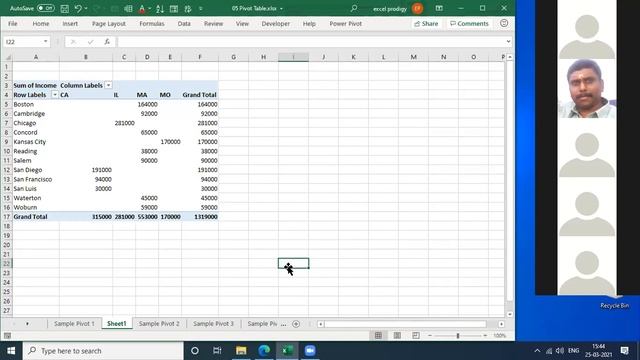Switch to Page Break Preview icon
640x360 pixels.
click(x=416, y=336)
